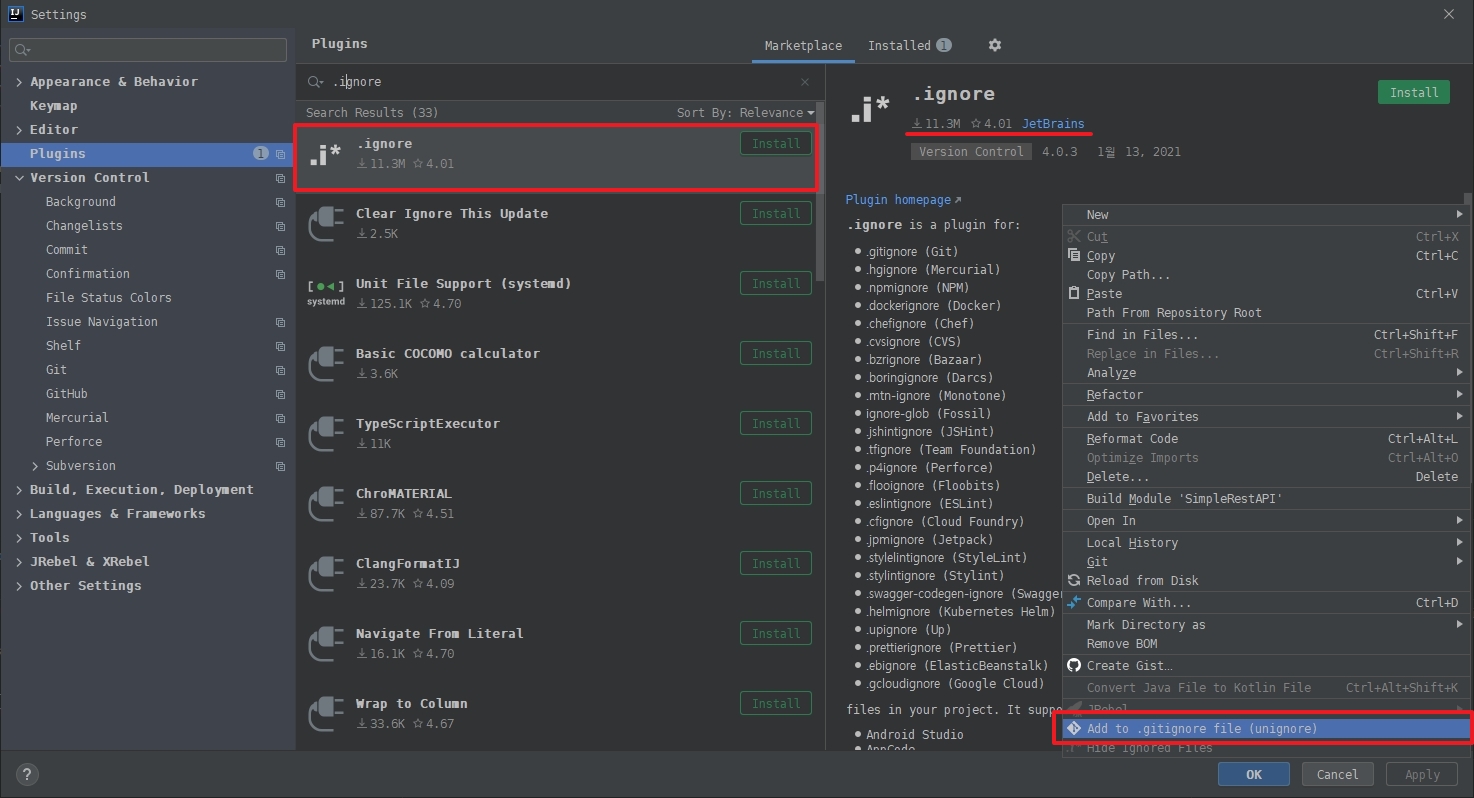Collapse the Version Control section
The height and width of the screenshot is (798, 1474).
tap(19, 178)
